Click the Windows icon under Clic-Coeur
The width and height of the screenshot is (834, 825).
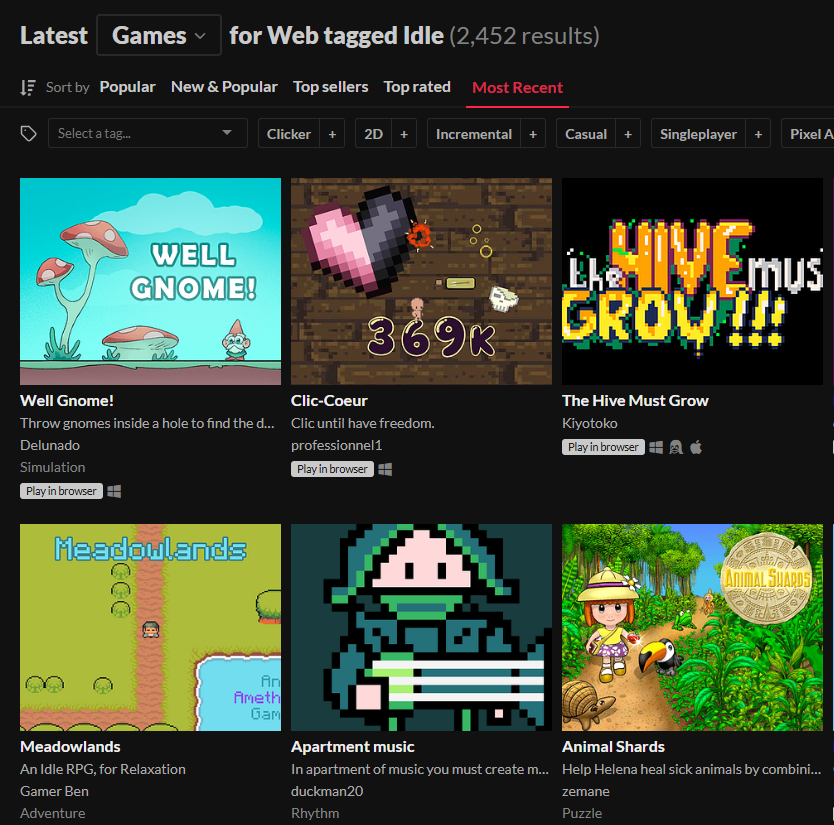(x=385, y=469)
